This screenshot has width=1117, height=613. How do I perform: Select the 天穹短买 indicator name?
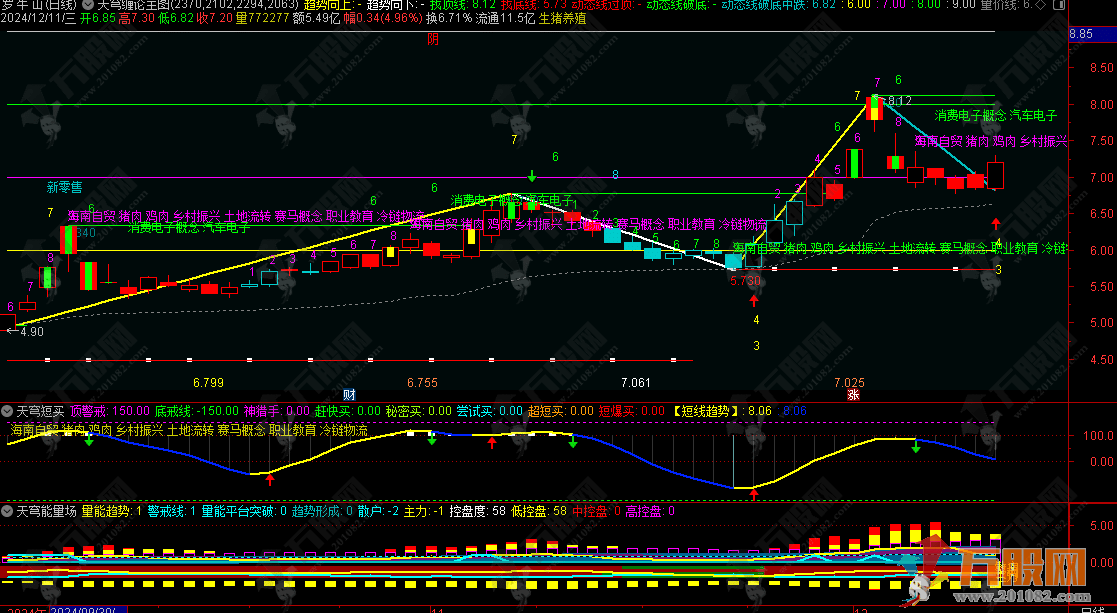40,411
